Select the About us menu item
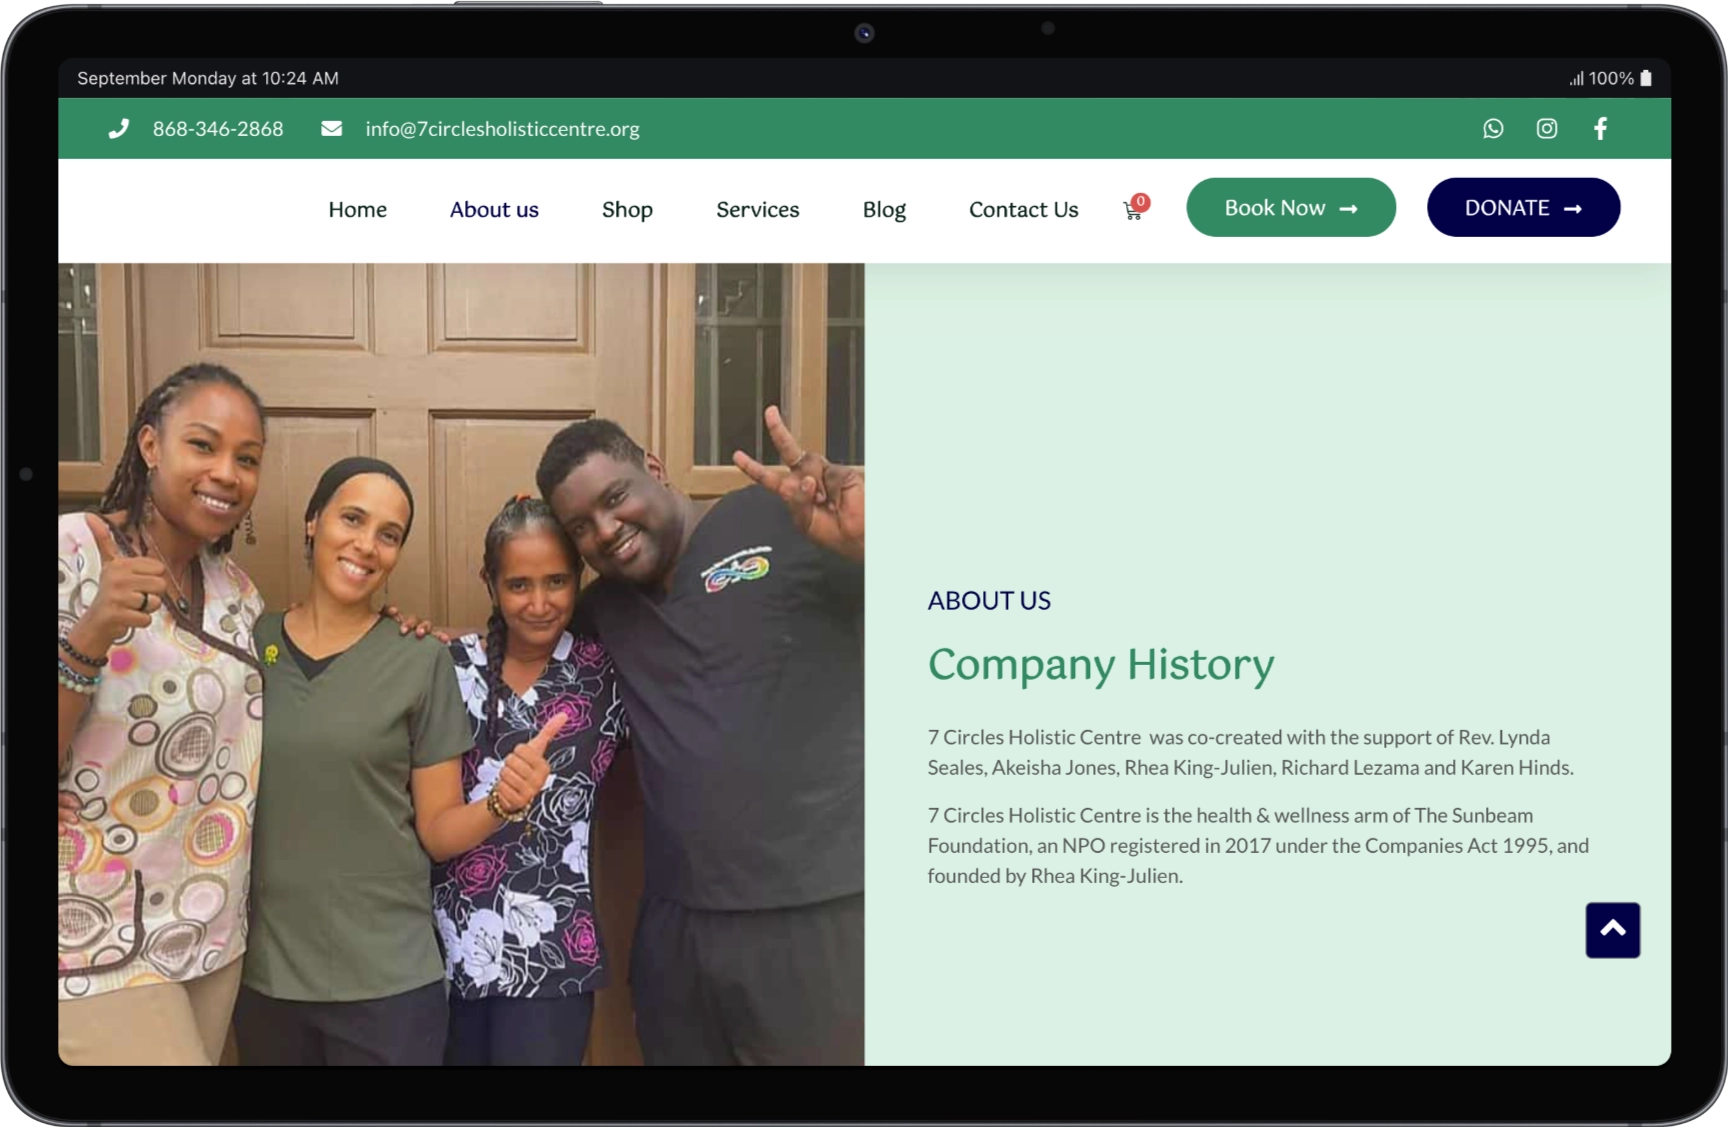The width and height of the screenshot is (1728, 1127). click(494, 210)
